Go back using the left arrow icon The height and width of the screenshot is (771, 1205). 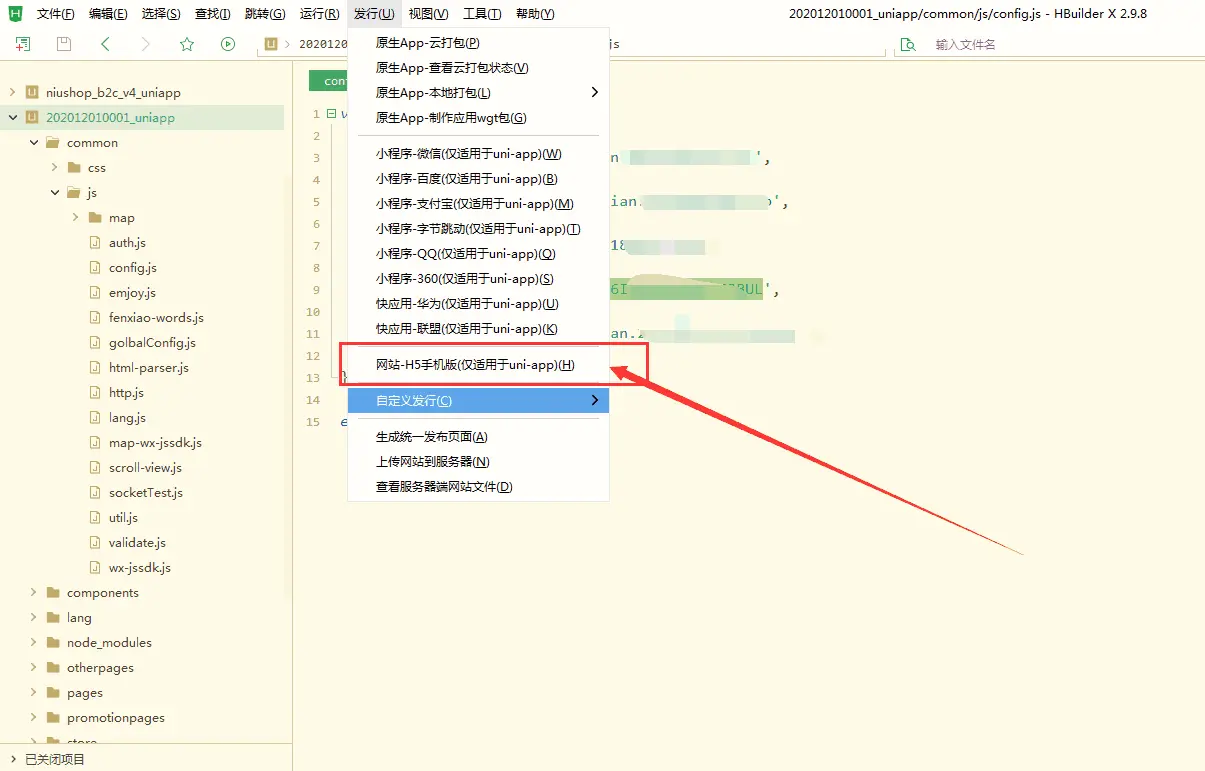[x=105, y=44]
